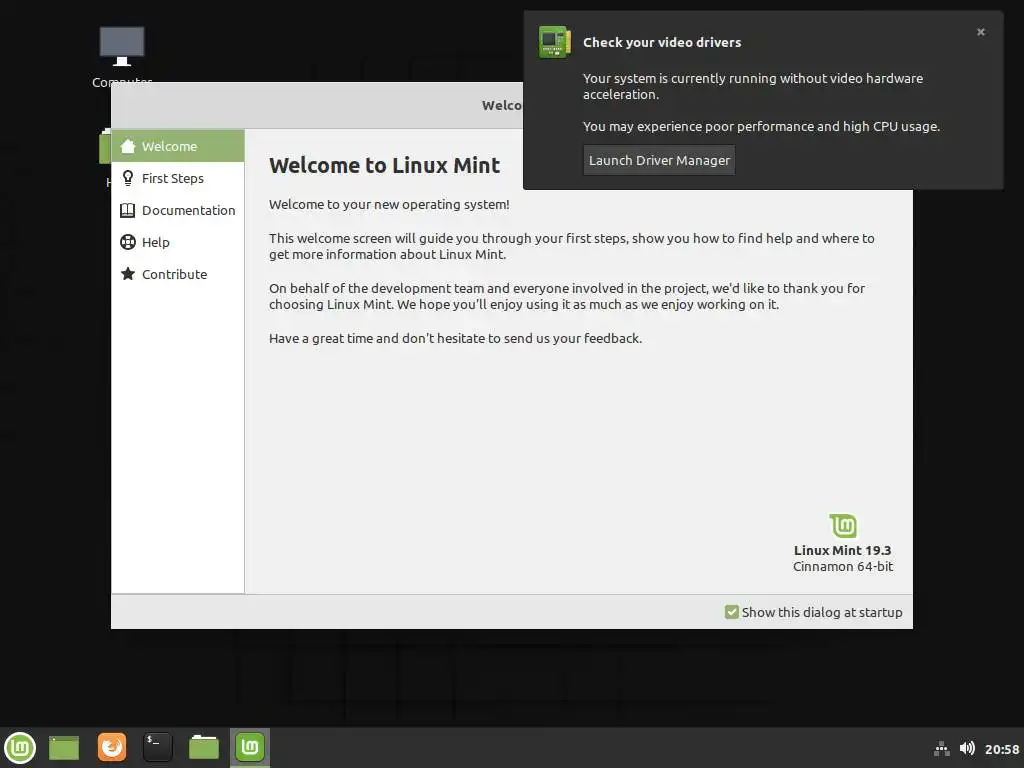The width and height of the screenshot is (1024, 768).
Task: Open the Contribute section
Action: (178, 274)
